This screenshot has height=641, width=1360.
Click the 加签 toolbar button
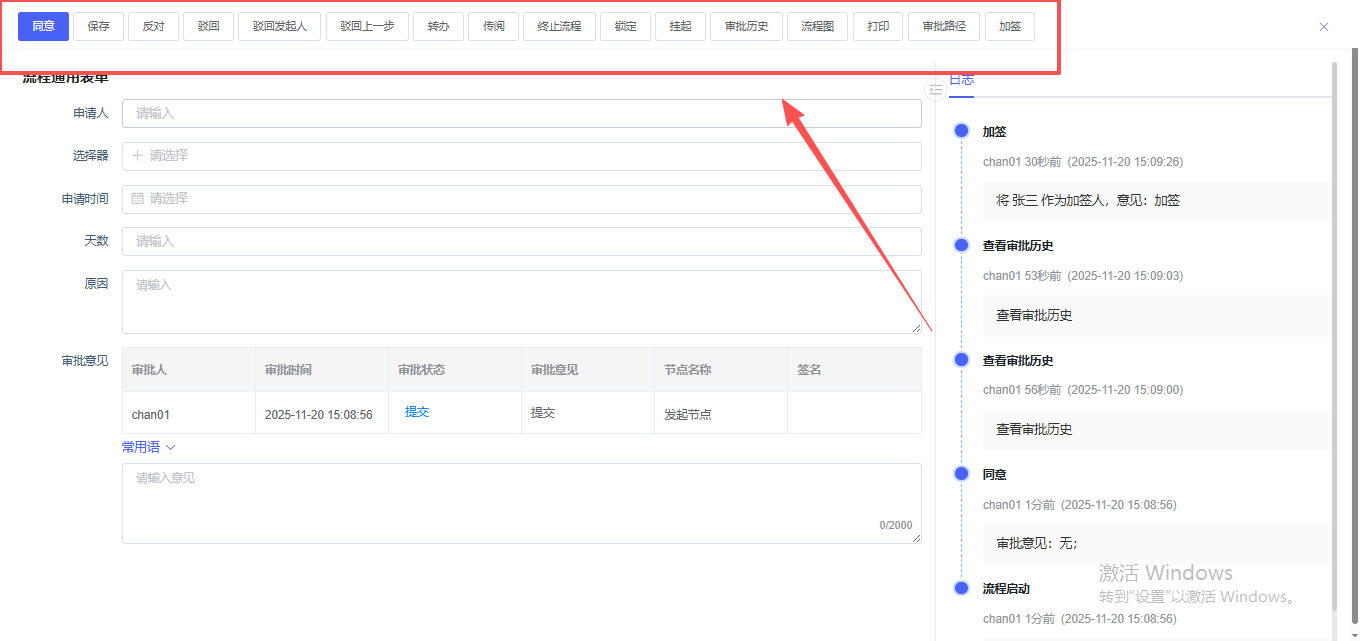[x=1009, y=26]
